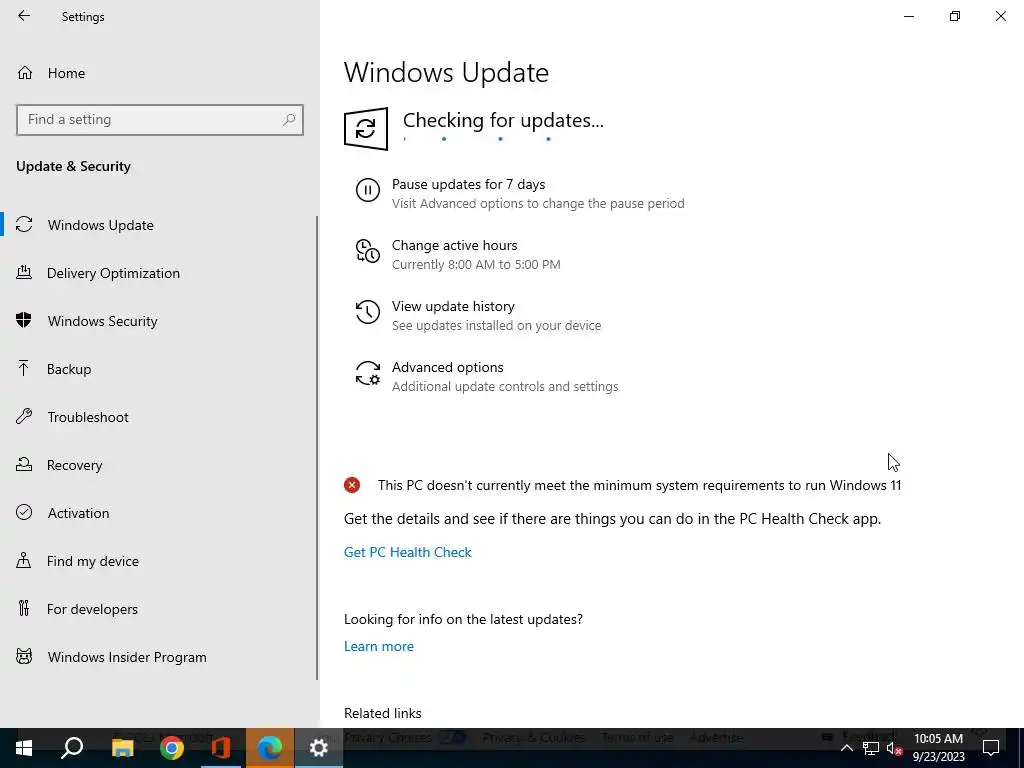Click the Home house icon
1024x768 pixels.
tap(25, 72)
